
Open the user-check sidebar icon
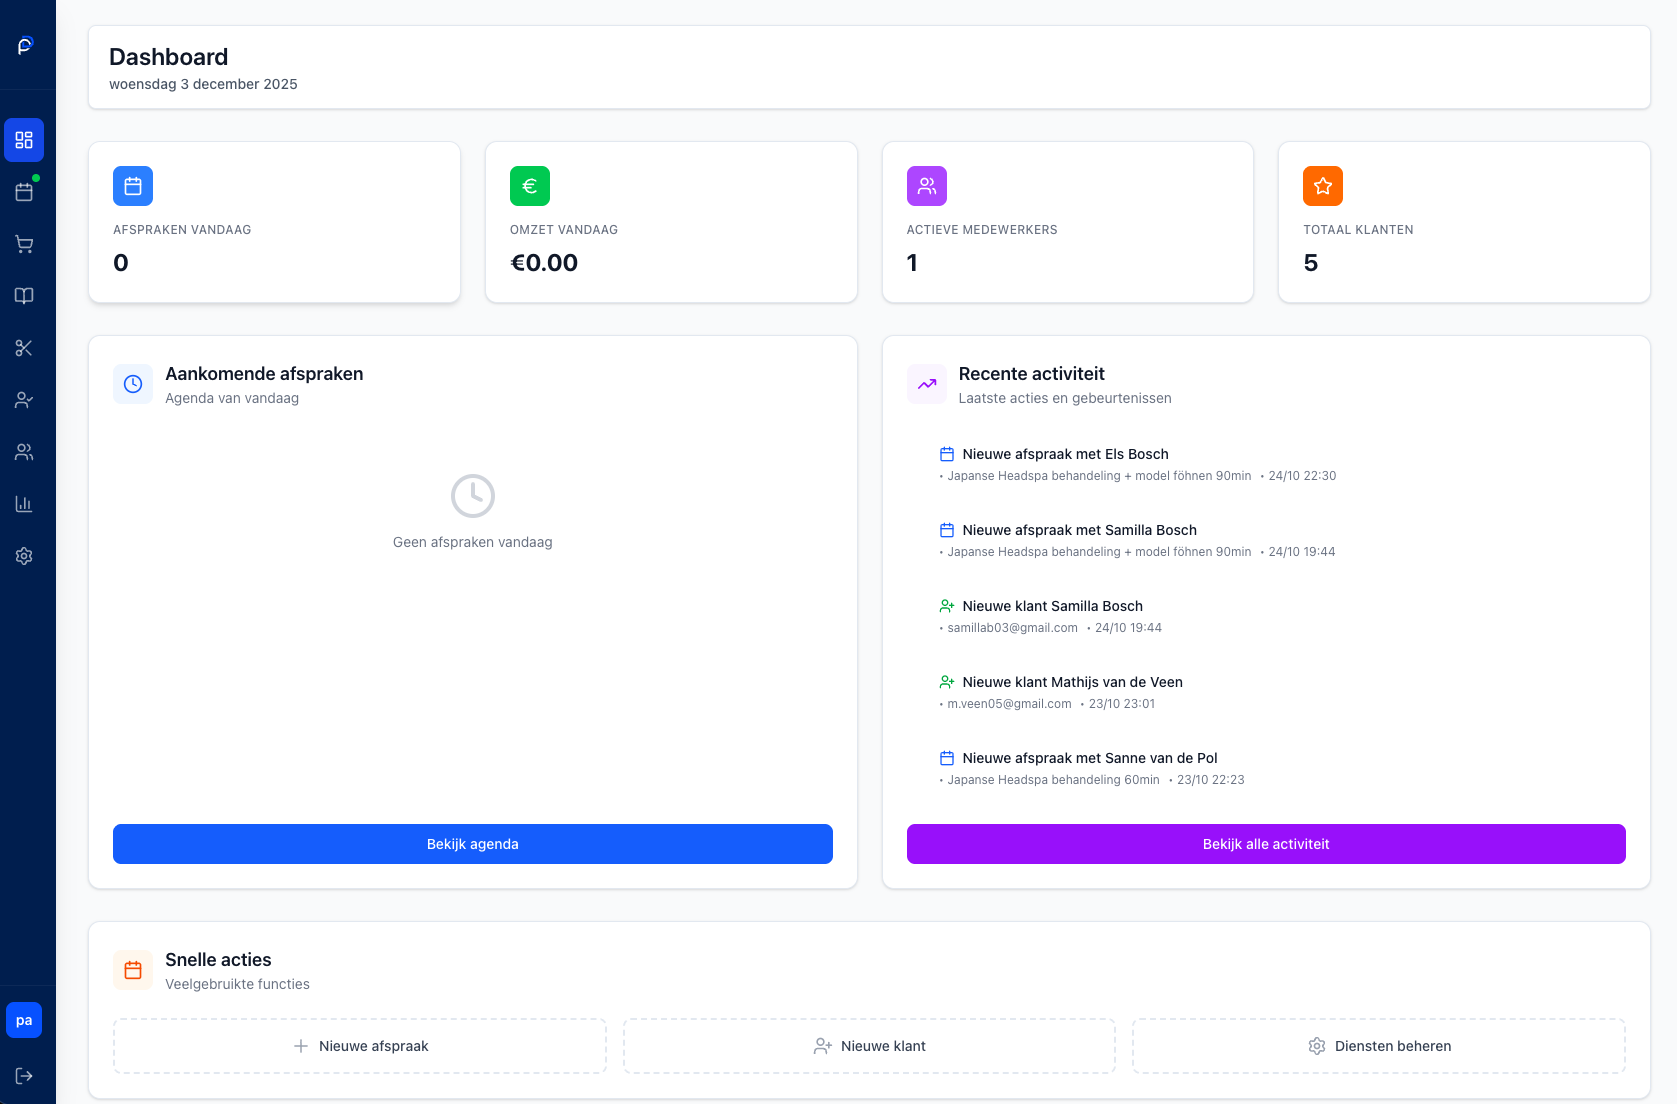[24, 400]
